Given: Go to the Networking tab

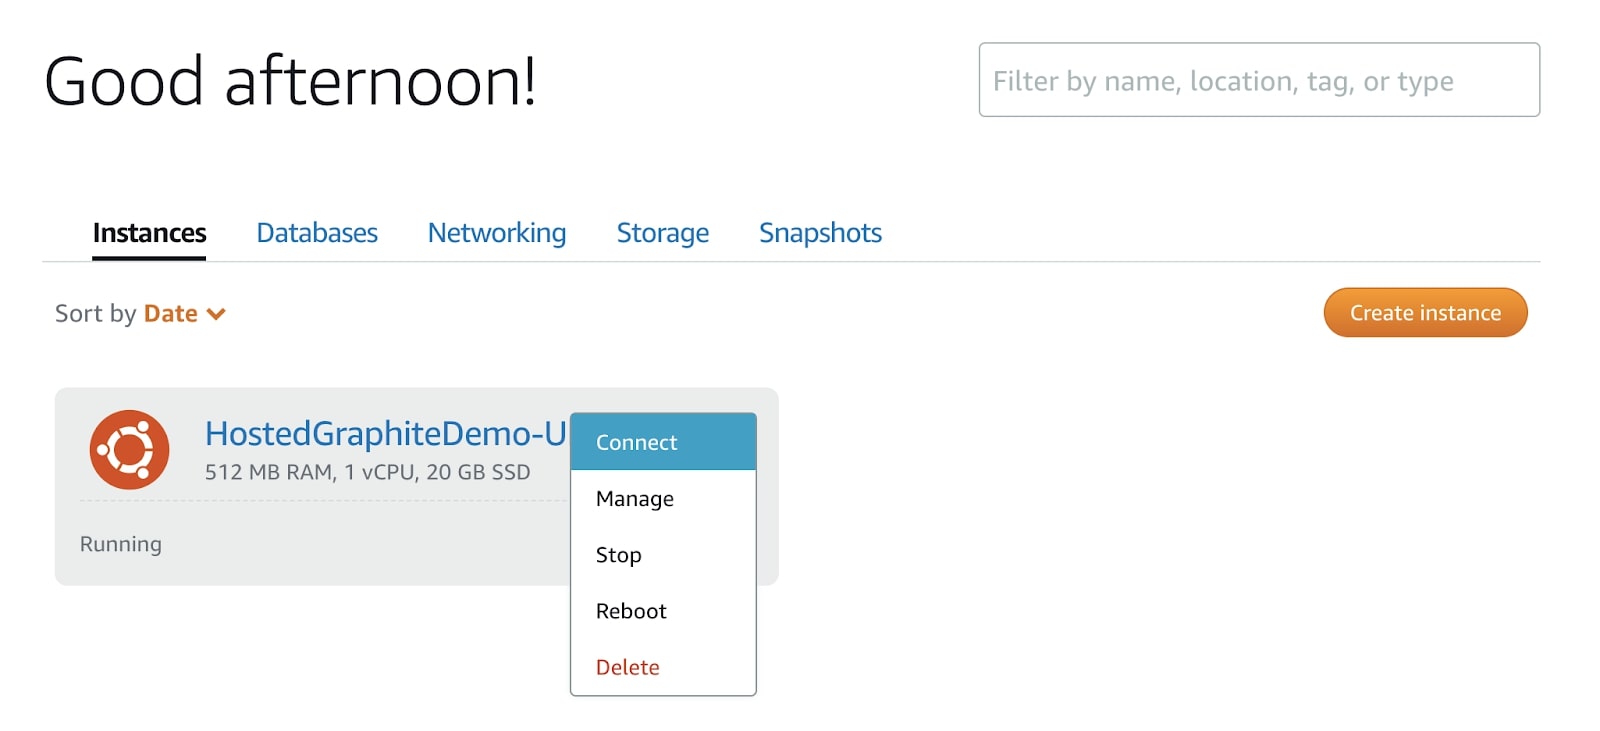Looking at the screenshot, I should coord(497,233).
